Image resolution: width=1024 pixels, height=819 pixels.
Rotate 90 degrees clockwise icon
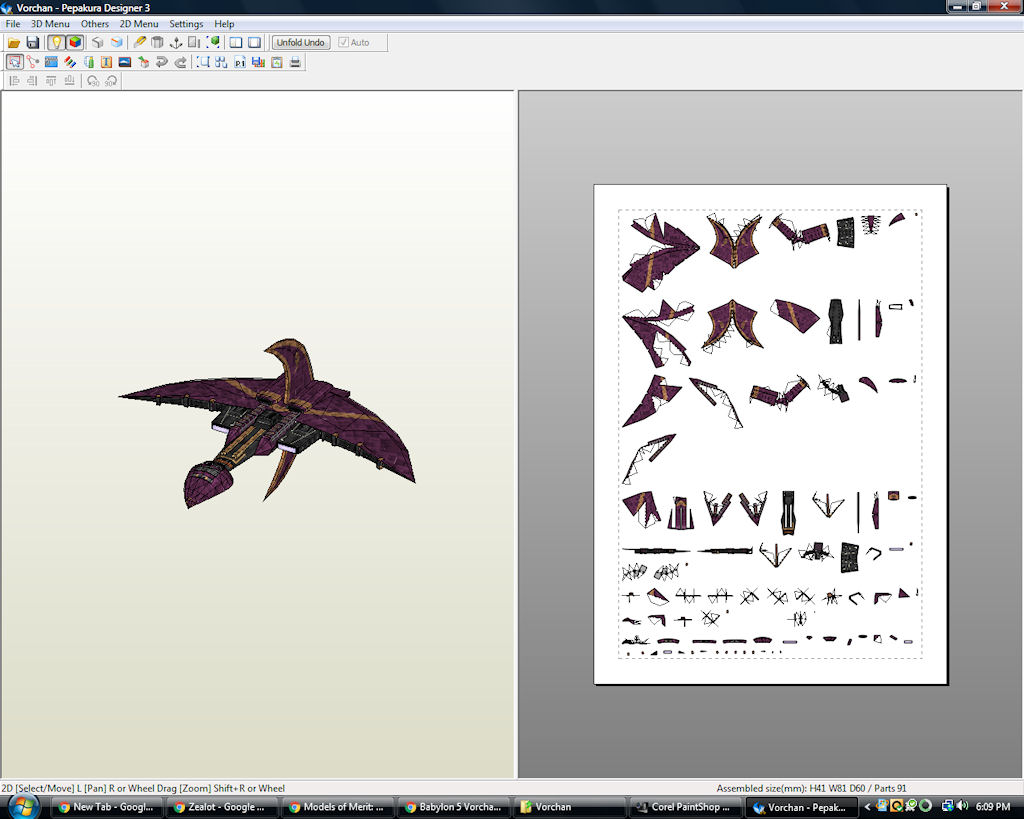(x=111, y=81)
